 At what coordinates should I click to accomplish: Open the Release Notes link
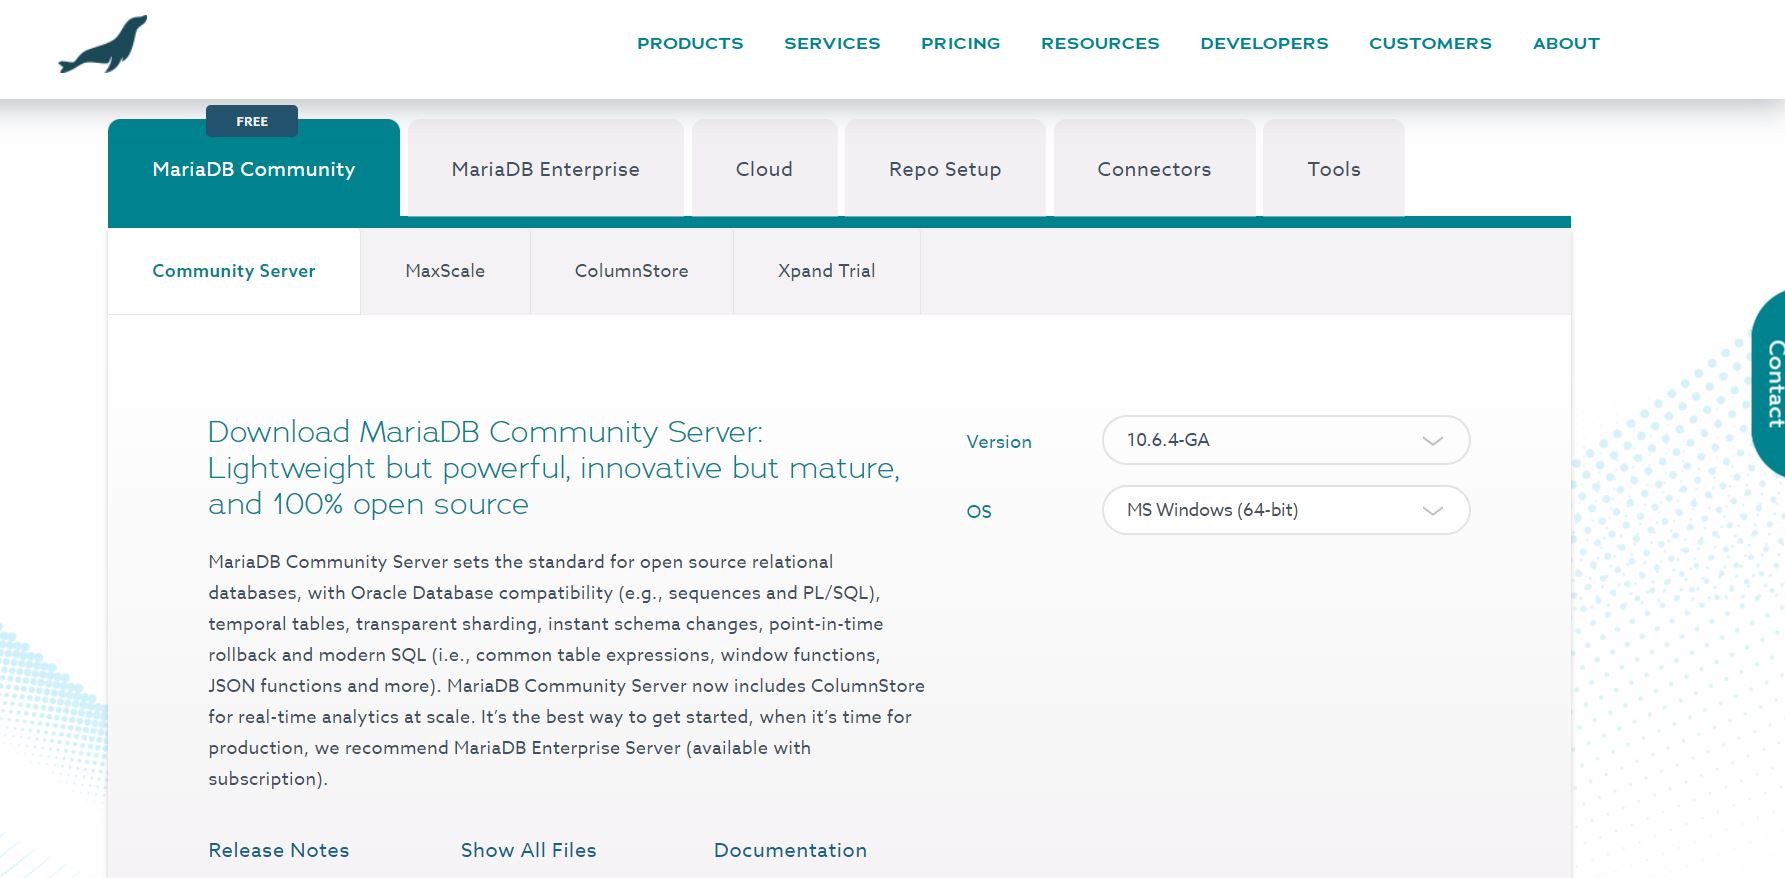click(279, 850)
